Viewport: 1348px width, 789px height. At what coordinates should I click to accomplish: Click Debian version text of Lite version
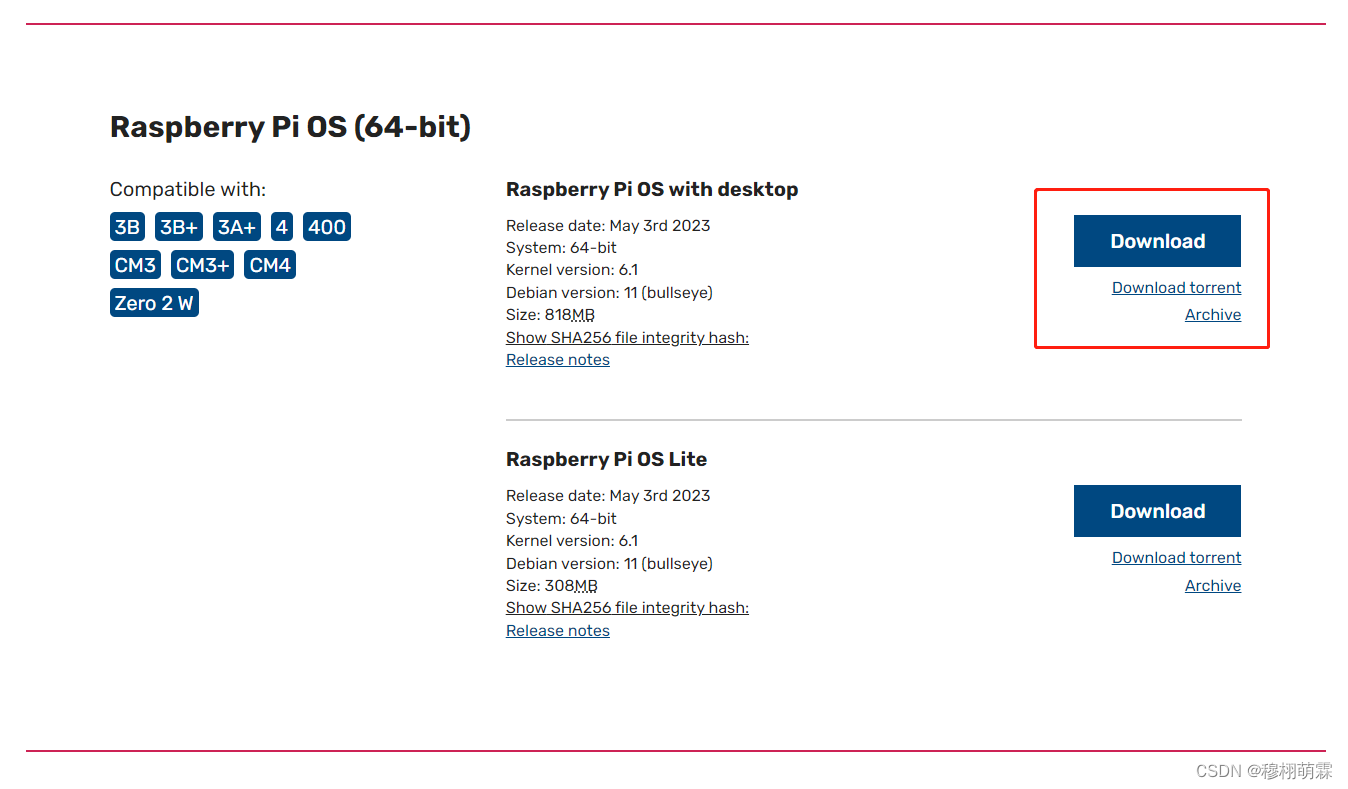609,563
